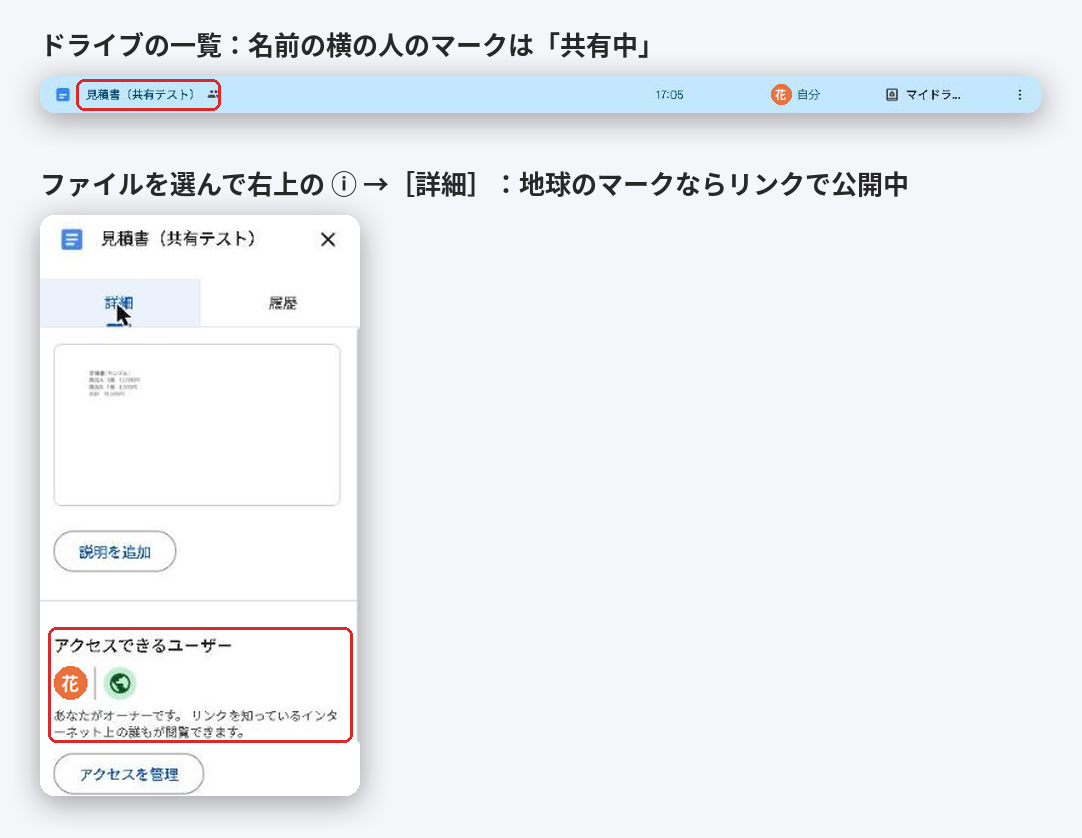Image resolution: width=1082 pixels, height=838 pixels.
Task: Click the shared people icon beside the file name
Action: point(213,94)
